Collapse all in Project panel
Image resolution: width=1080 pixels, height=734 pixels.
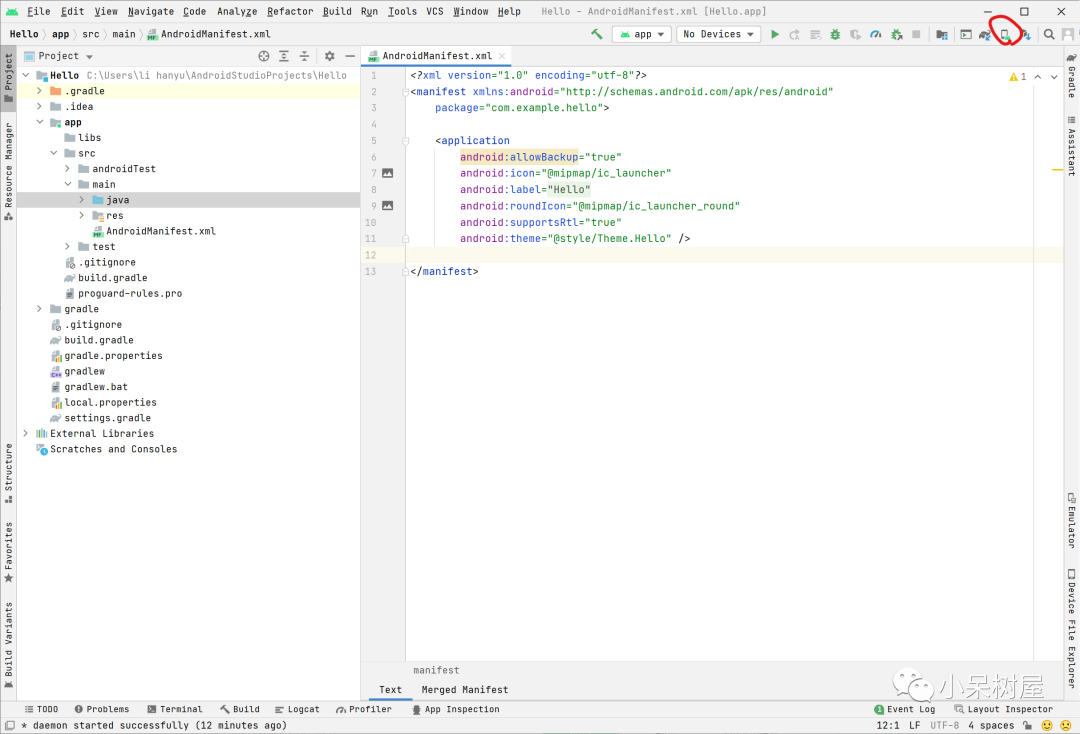[x=304, y=56]
